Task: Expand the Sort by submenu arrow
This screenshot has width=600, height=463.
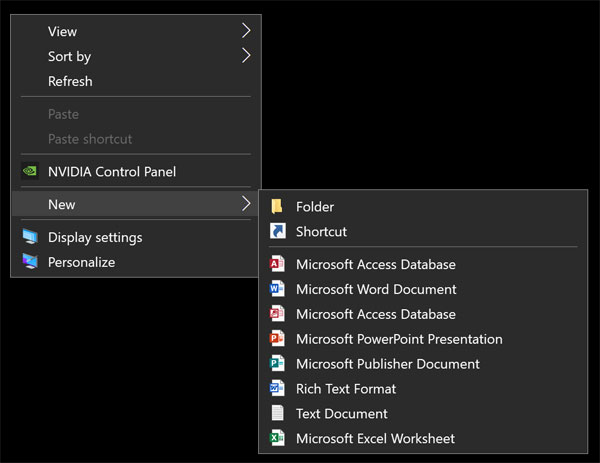Action: tap(246, 56)
